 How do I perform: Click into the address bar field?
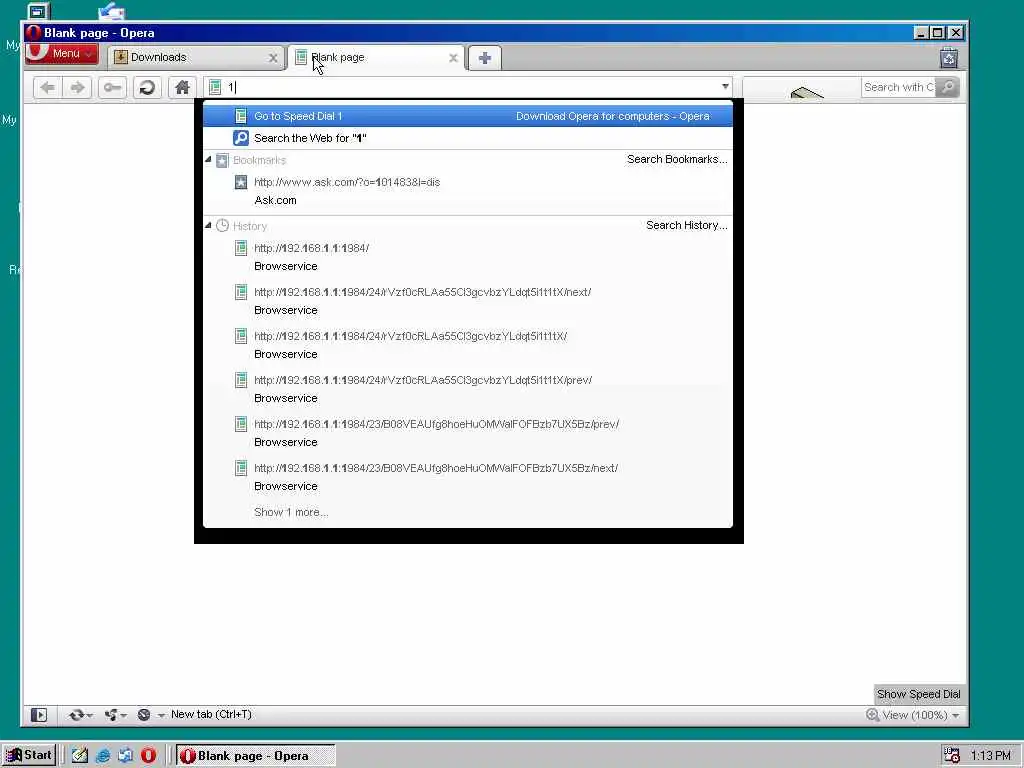(x=468, y=87)
